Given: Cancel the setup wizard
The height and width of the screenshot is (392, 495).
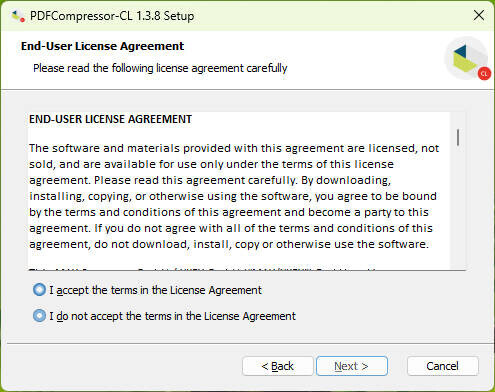Looking at the screenshot, I should pyautogui.click(x=442, y=366).
